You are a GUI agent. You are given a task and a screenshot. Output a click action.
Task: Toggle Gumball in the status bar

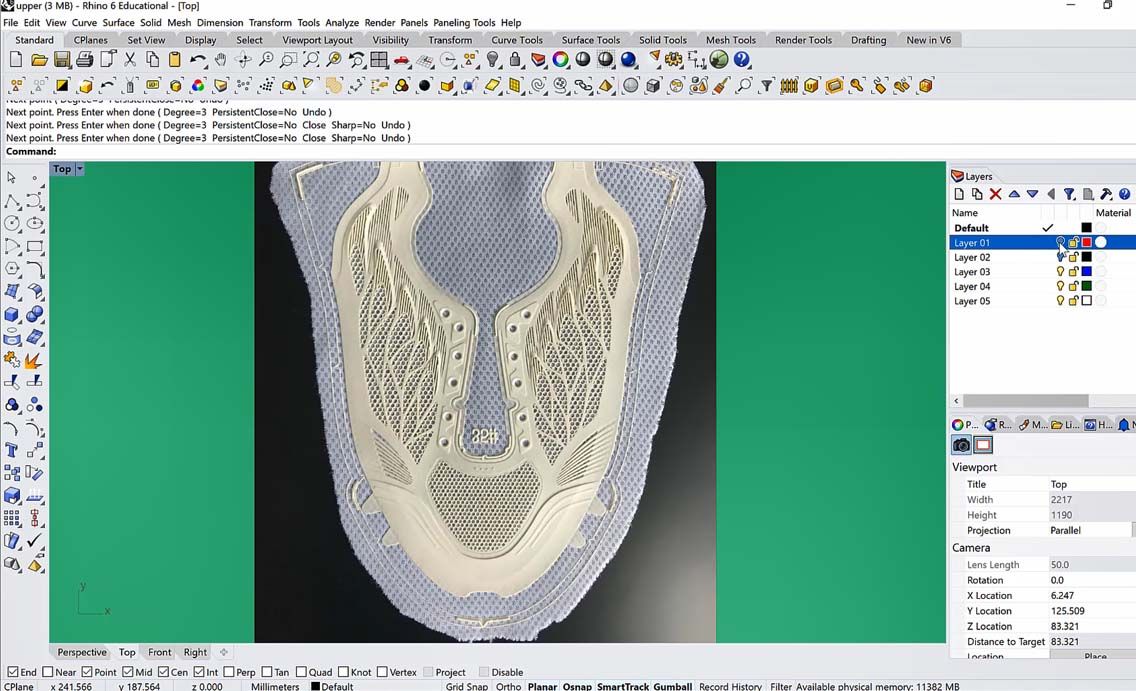[x=673, y=686]
